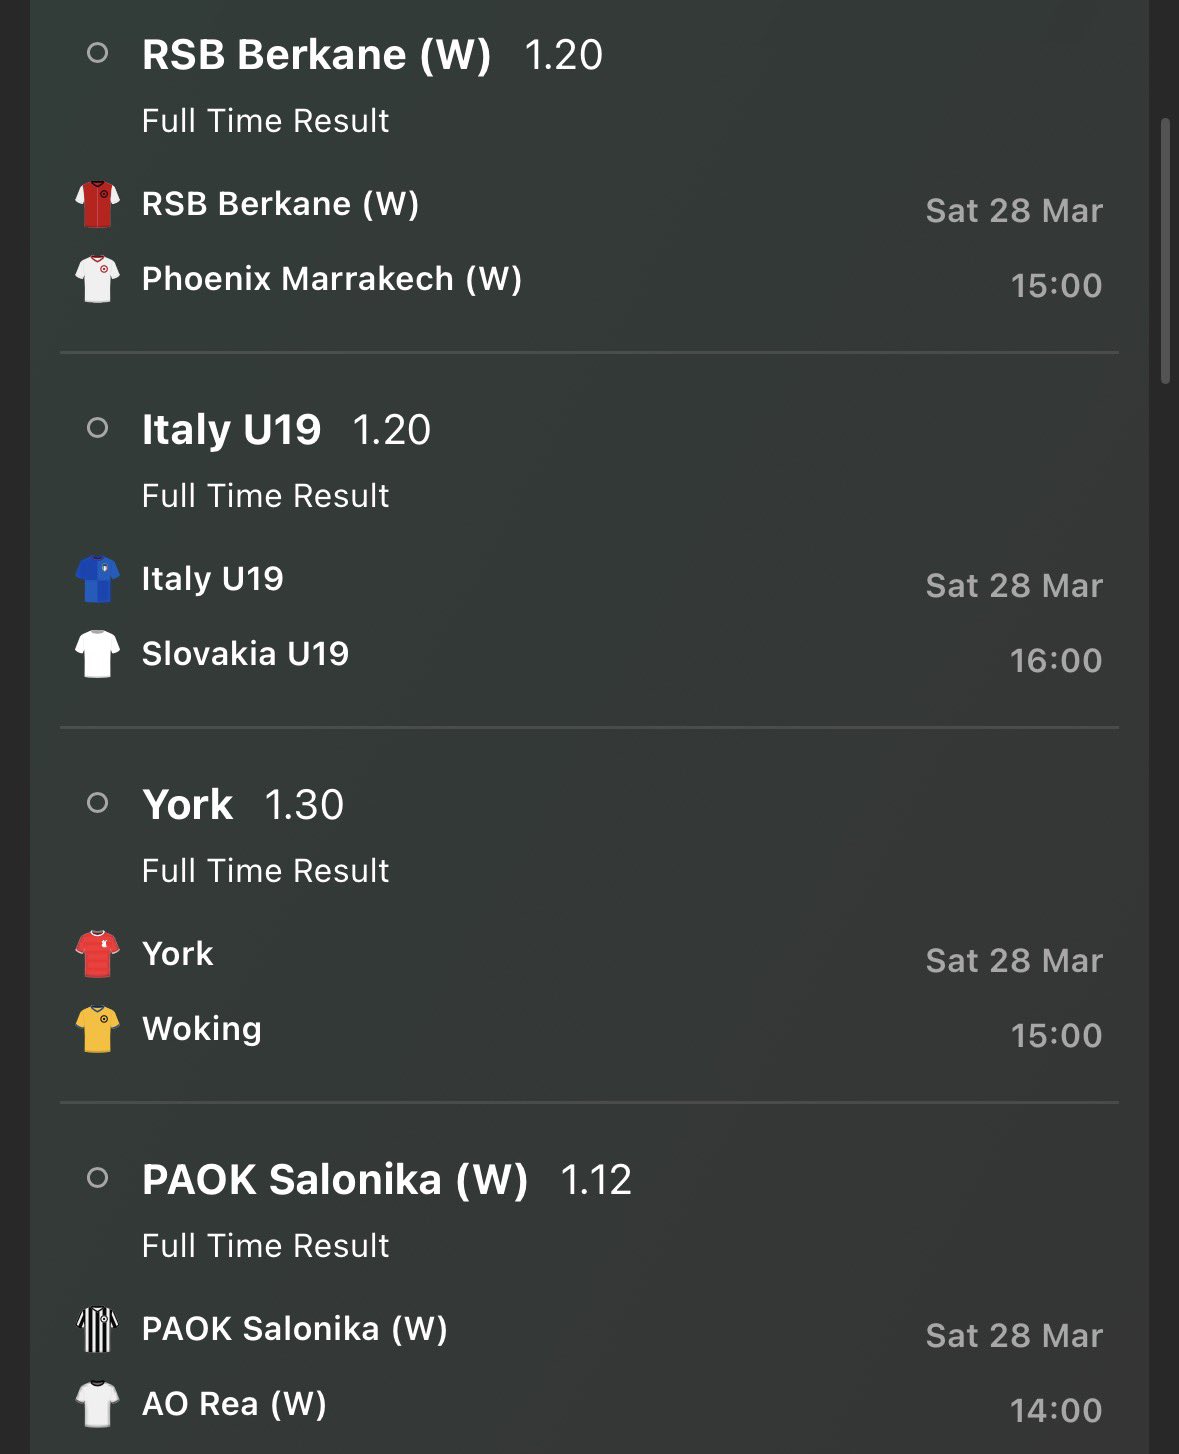1179x1454 pixels.
Task: Click Full Time Result under York
Action: tap(265, 871)
